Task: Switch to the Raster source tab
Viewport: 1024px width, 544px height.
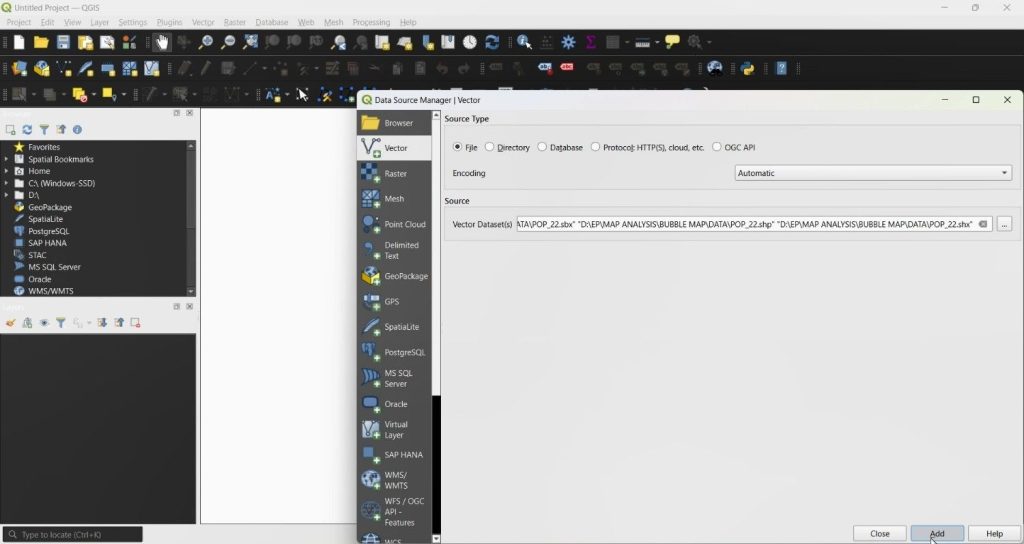Action: pyautogui.click(x=394, y=174)
